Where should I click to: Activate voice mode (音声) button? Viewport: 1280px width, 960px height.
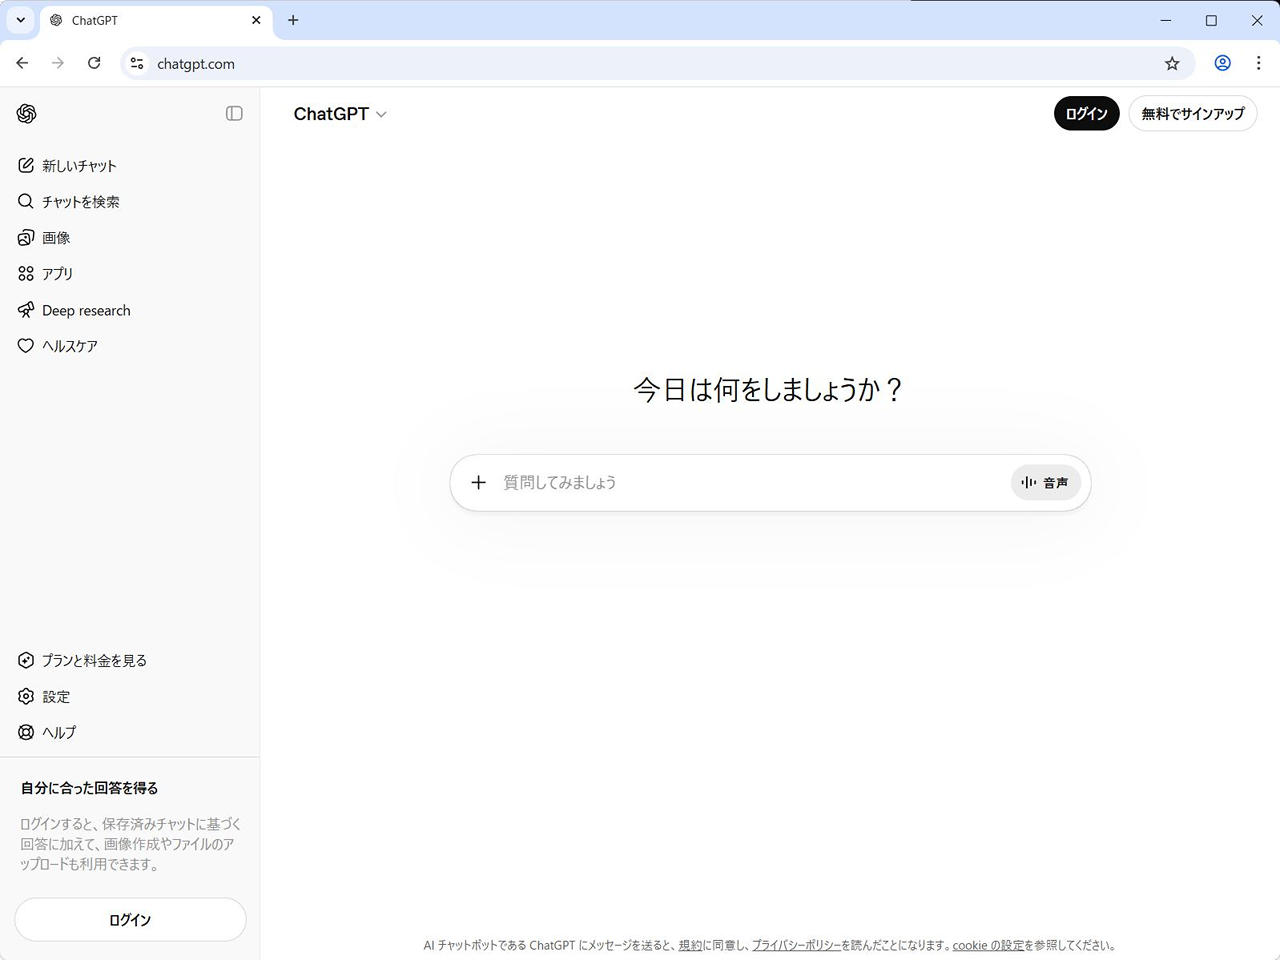point(1045,483)
